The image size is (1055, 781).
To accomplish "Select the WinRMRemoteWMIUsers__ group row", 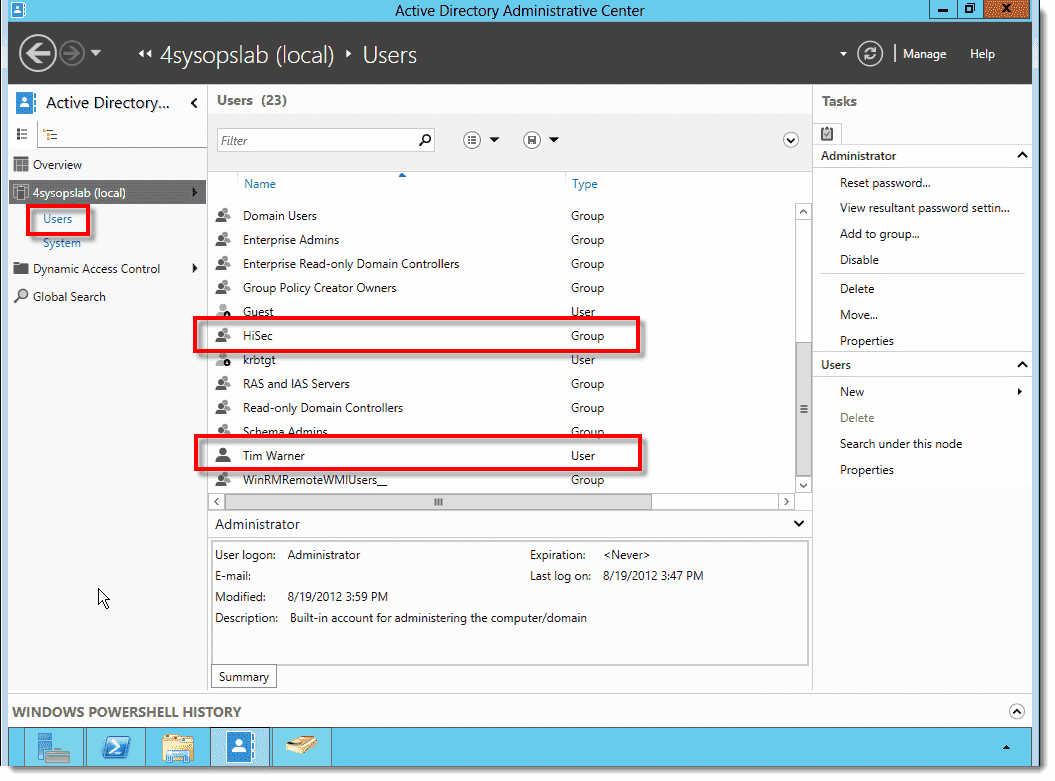I will [x=502, y=480].
